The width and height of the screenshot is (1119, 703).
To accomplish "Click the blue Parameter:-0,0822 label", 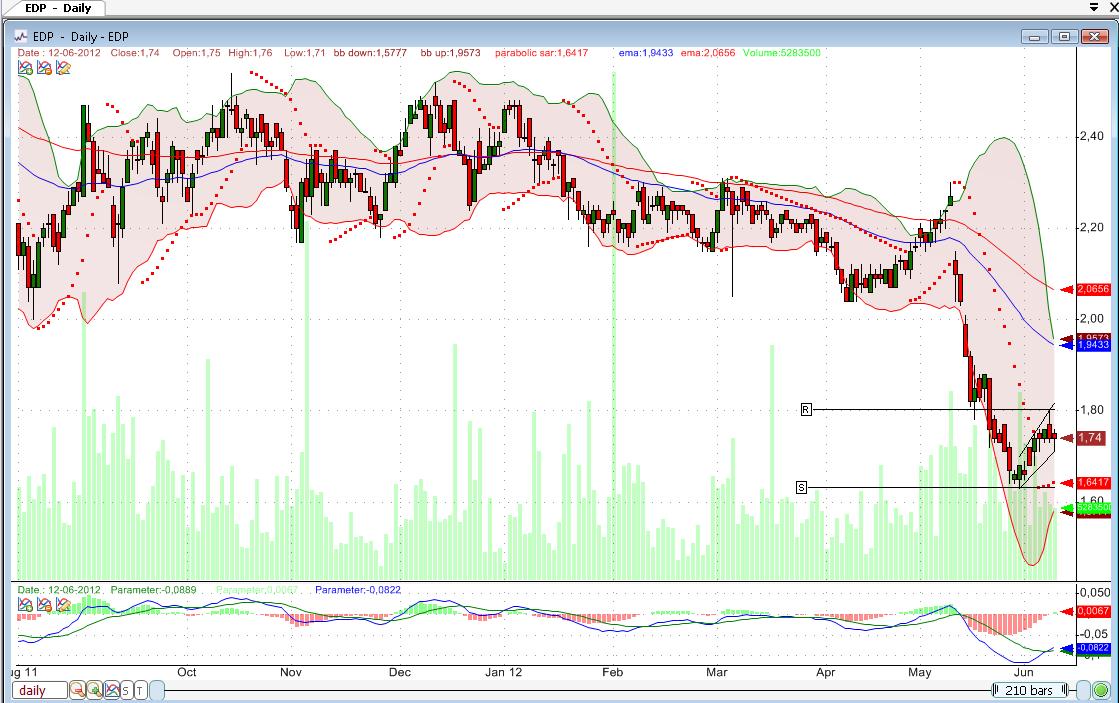I will click(x=358, y=590).
